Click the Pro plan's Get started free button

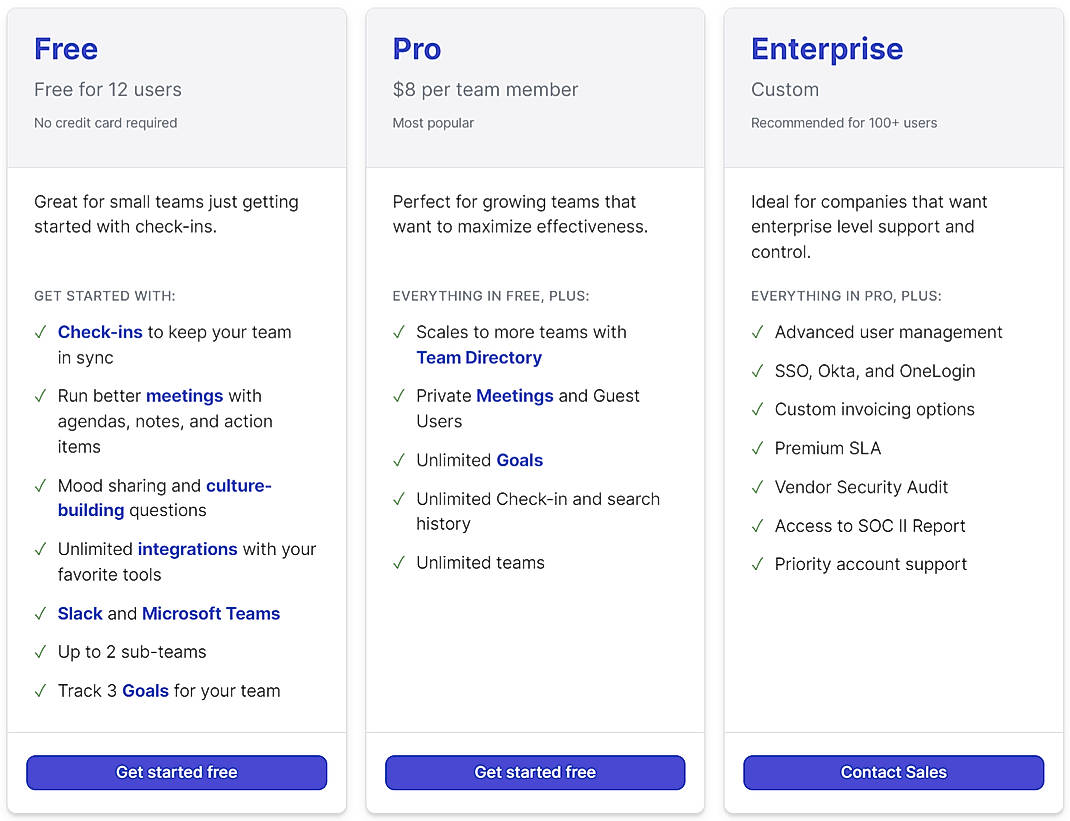[535, 772]
